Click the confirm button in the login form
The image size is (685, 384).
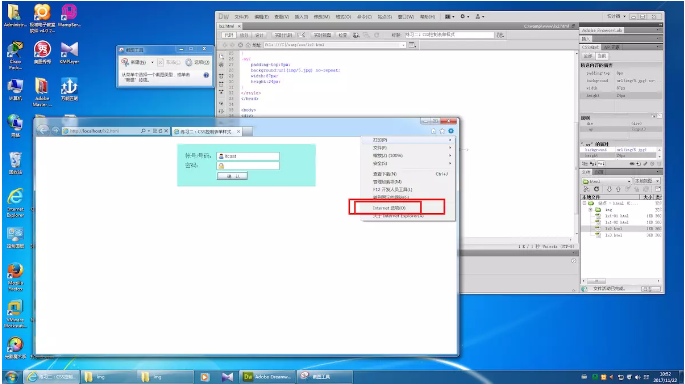(x=232, y=176)
